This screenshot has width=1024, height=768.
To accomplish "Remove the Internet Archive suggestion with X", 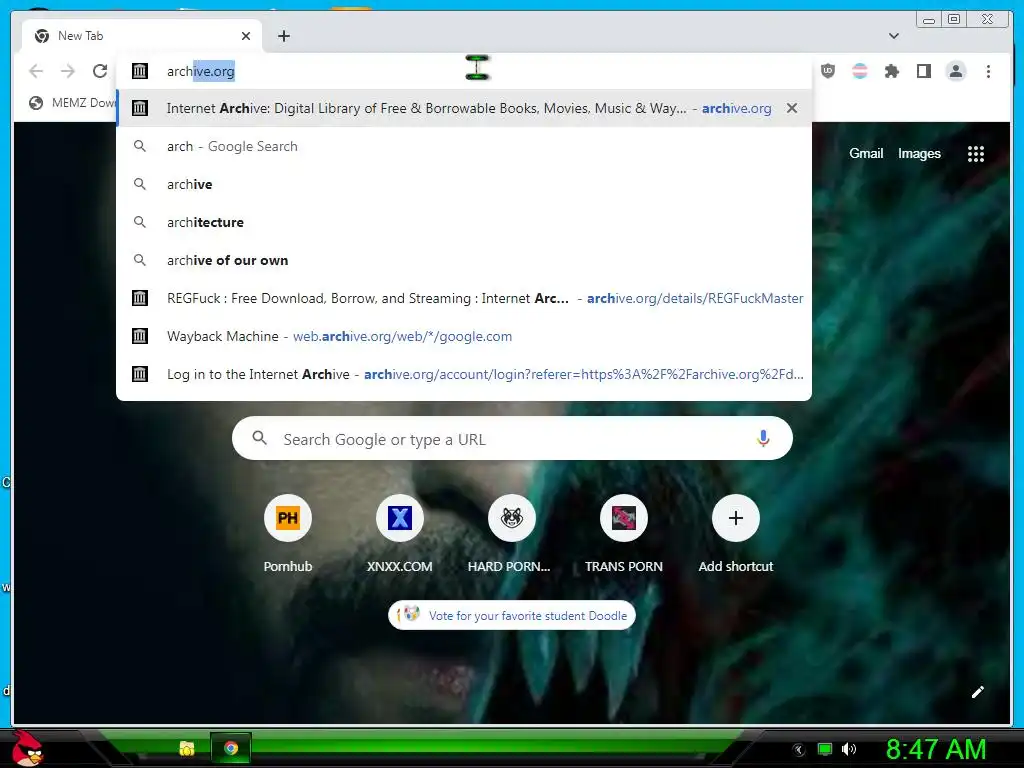I will [792, 108].
